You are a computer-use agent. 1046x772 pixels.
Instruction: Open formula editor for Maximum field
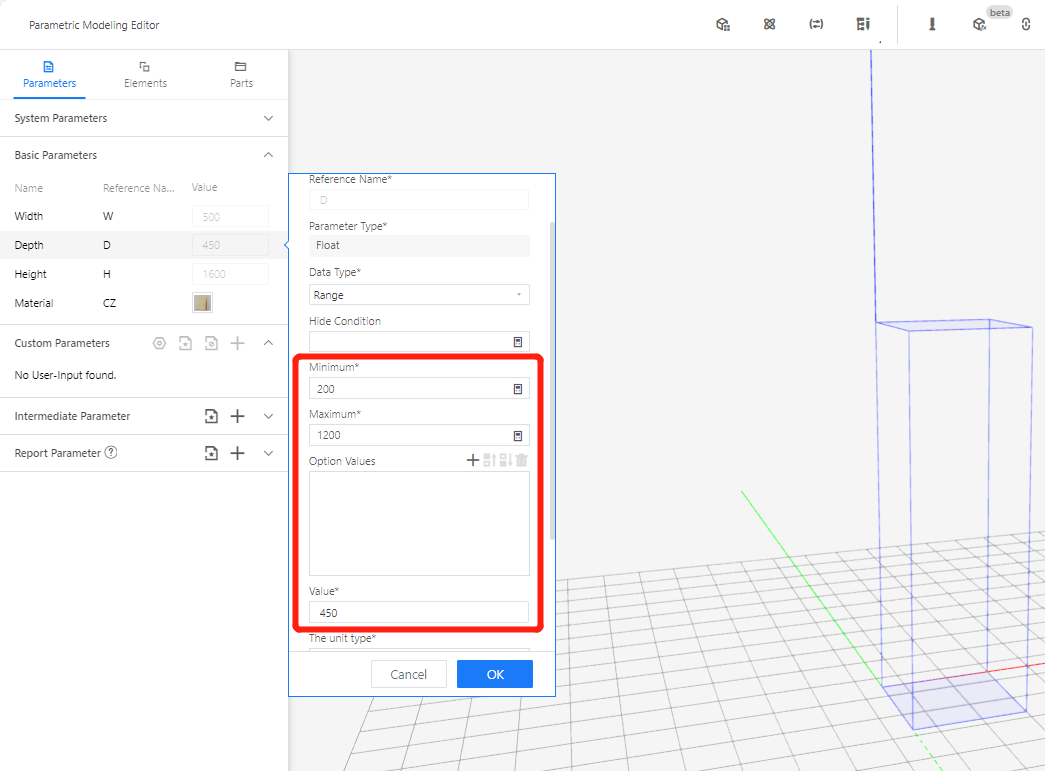[x=518, y=436]
